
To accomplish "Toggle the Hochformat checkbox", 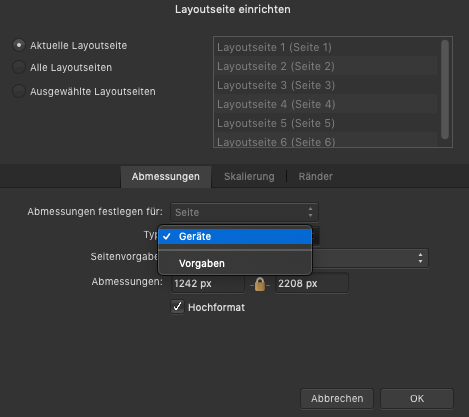I will click(x=177, y=307).
